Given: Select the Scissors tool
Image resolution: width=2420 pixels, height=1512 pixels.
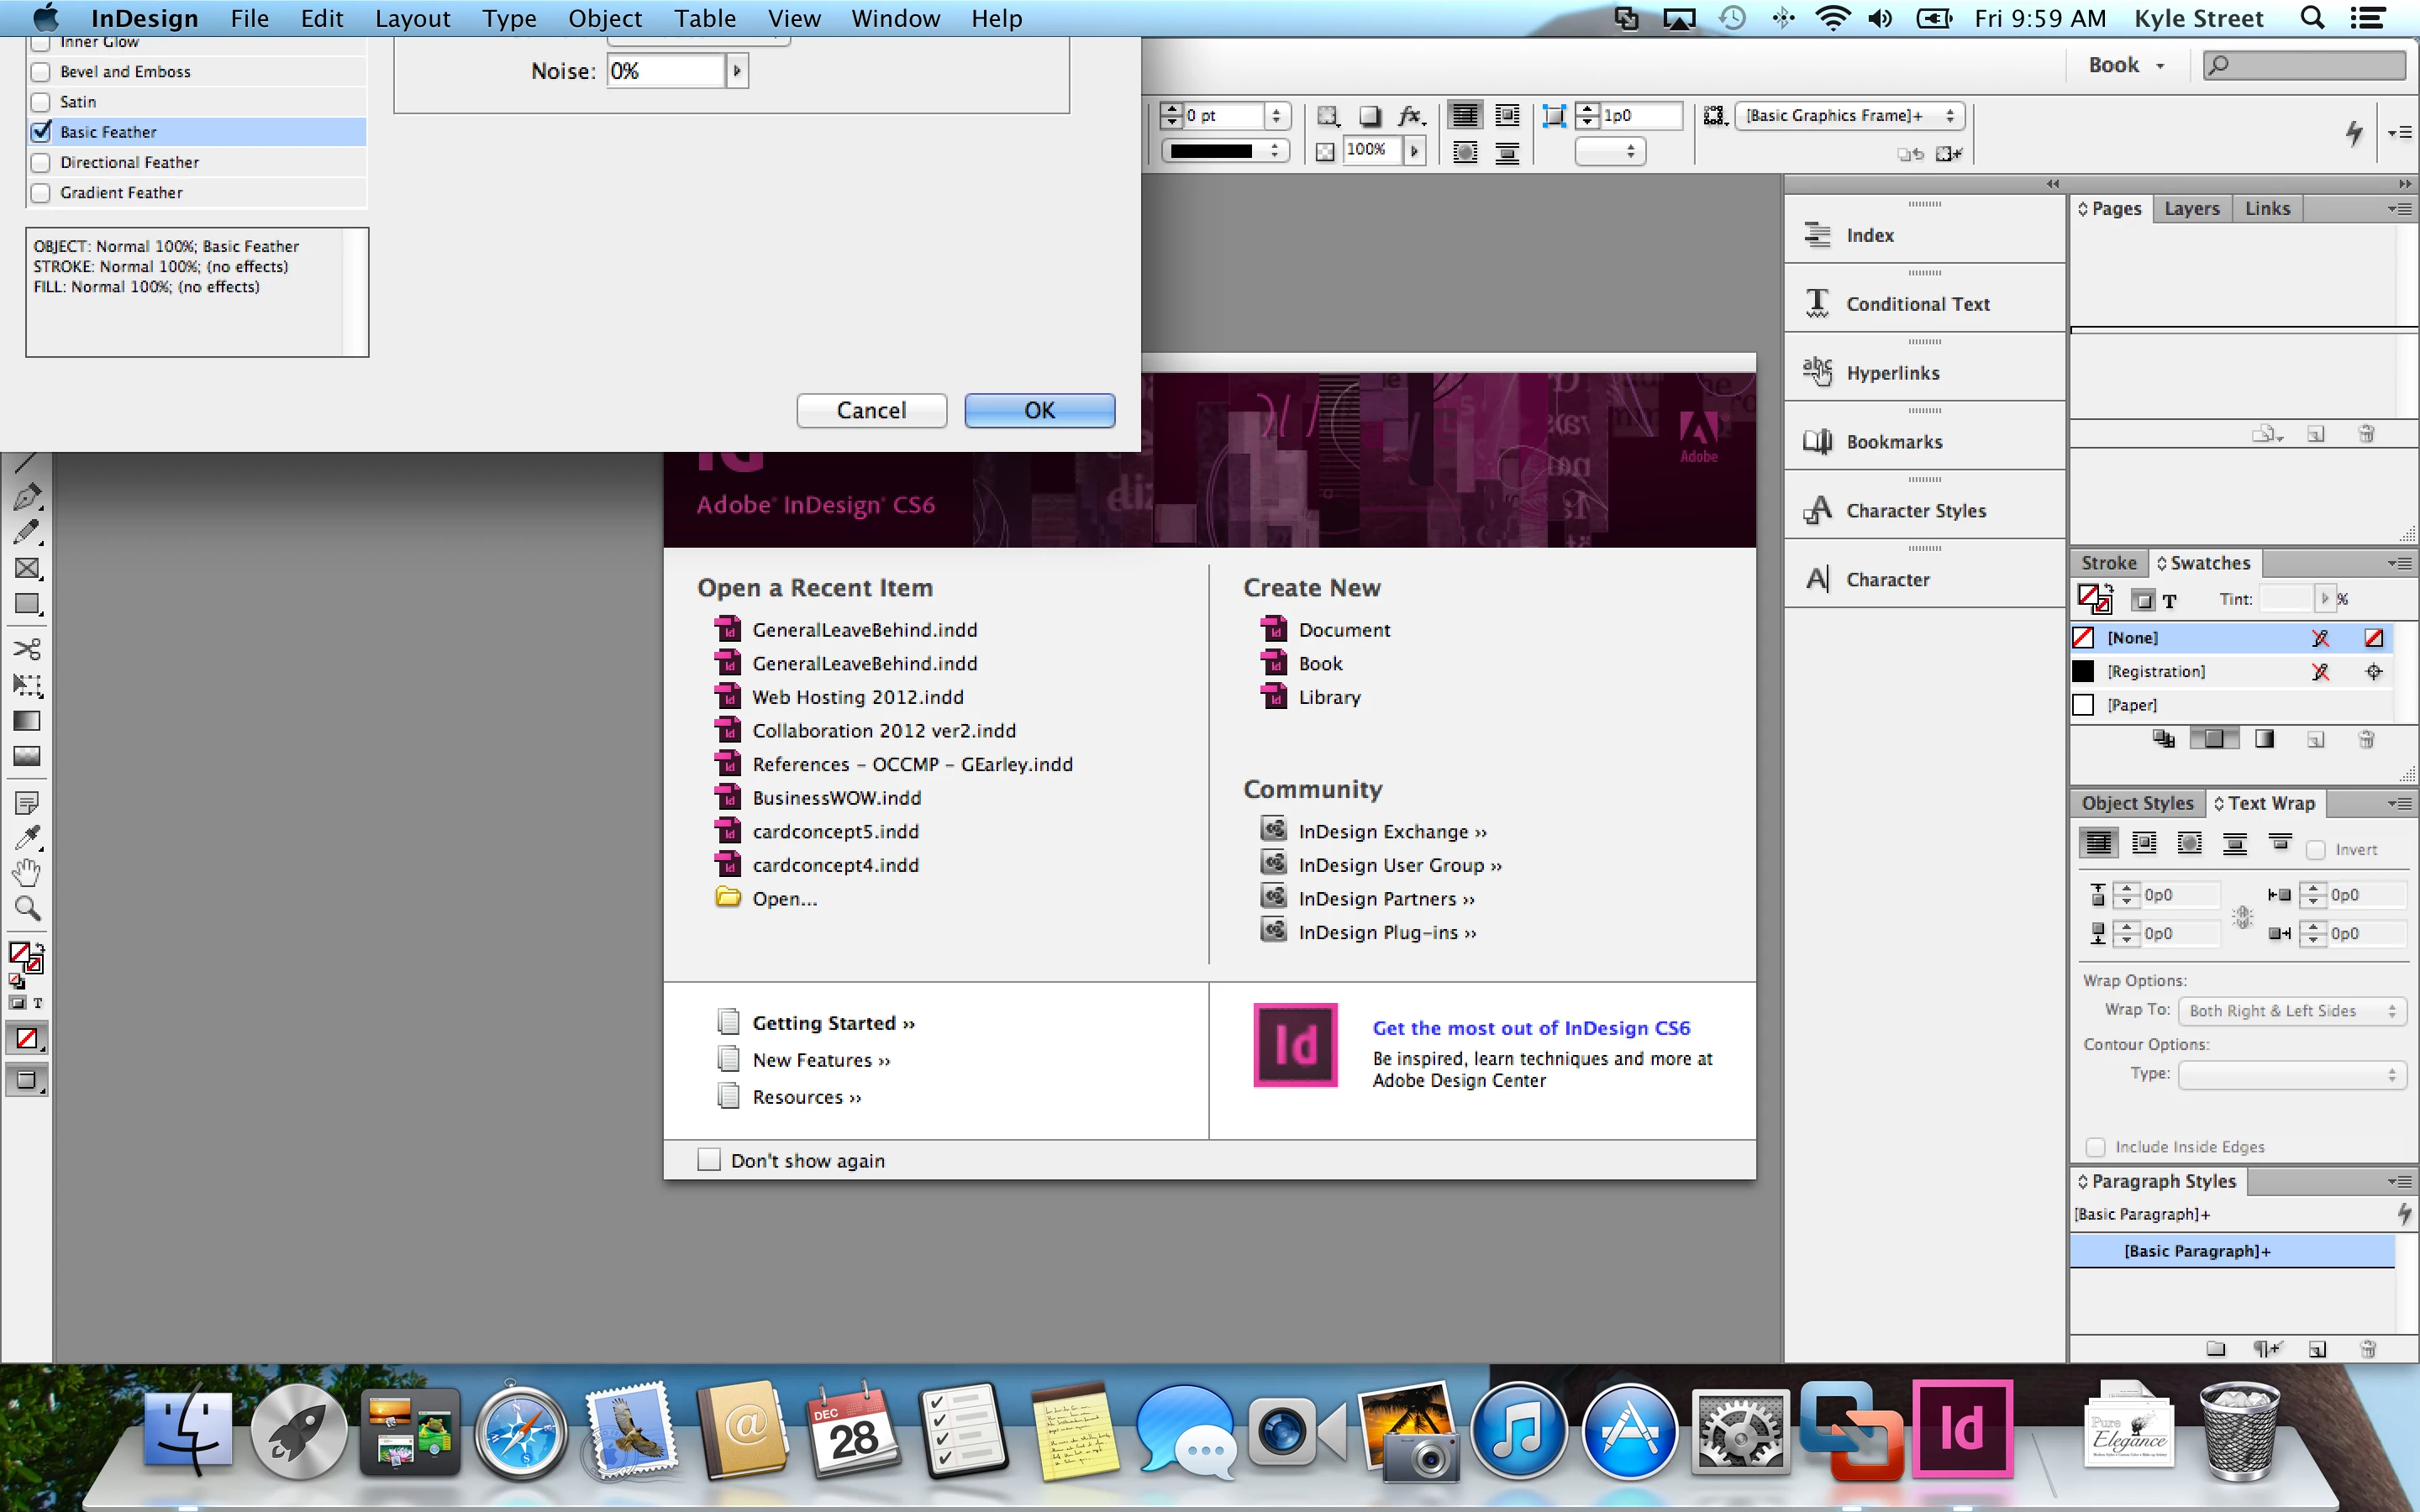Looking at the screenshot, I should (27, 649).
